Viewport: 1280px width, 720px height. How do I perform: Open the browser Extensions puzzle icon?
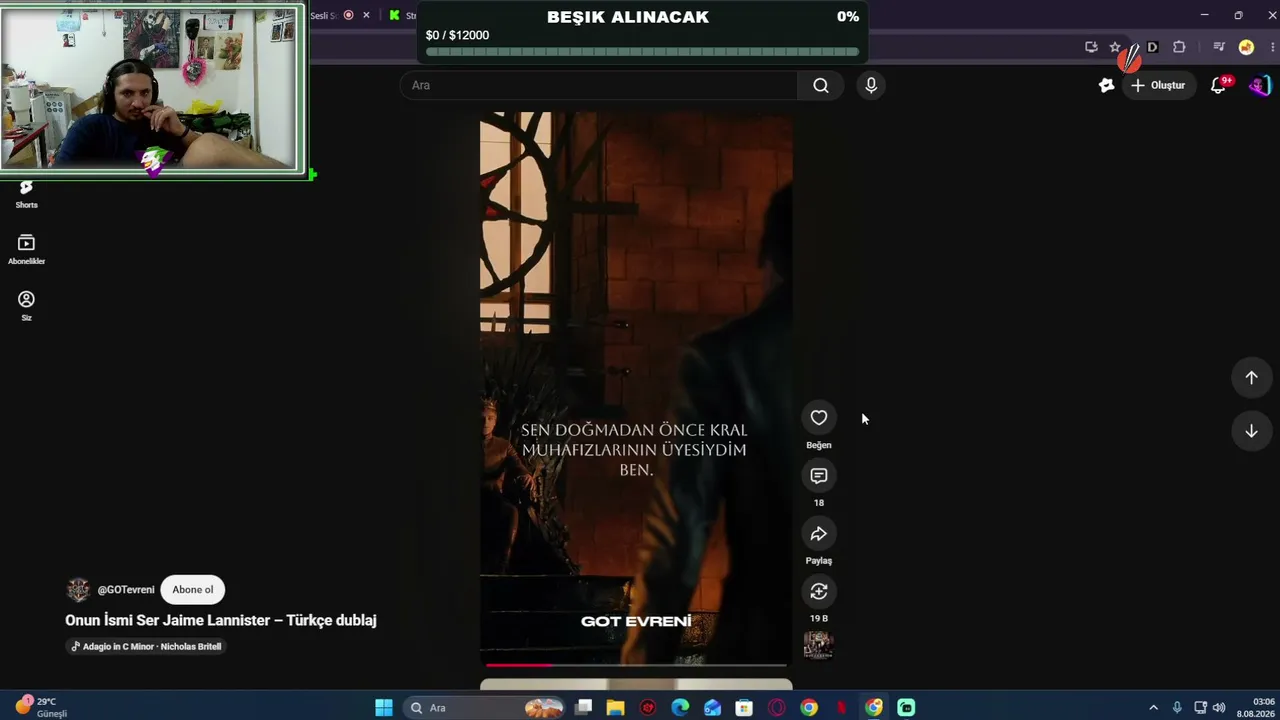point(1179,47)
